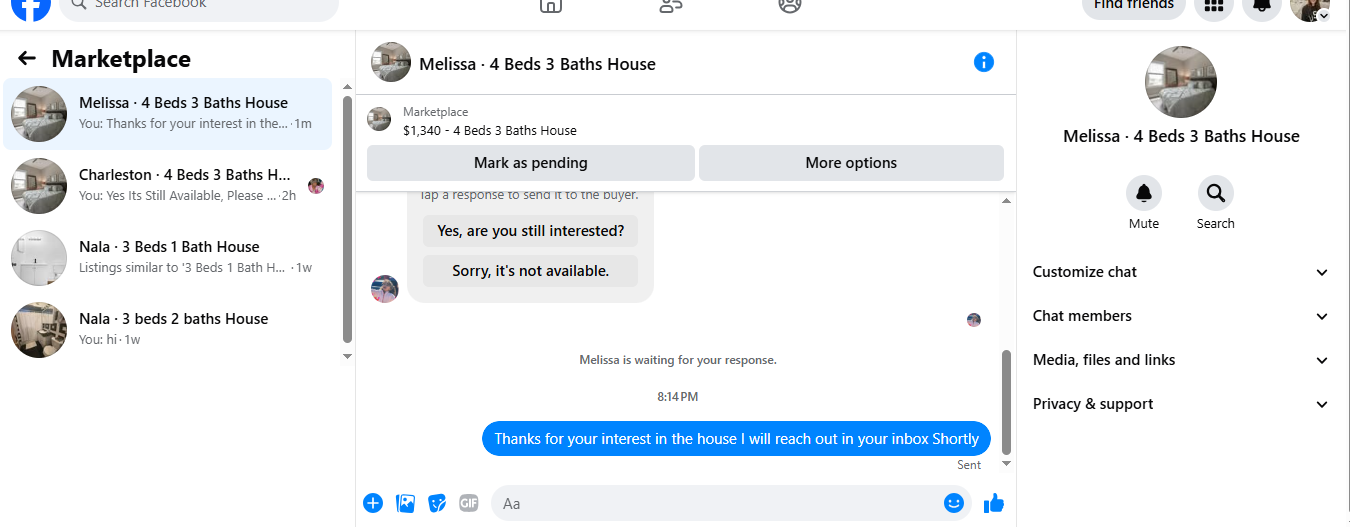Open the GIF selector
Screen dimensions: 1350x527
469,503
